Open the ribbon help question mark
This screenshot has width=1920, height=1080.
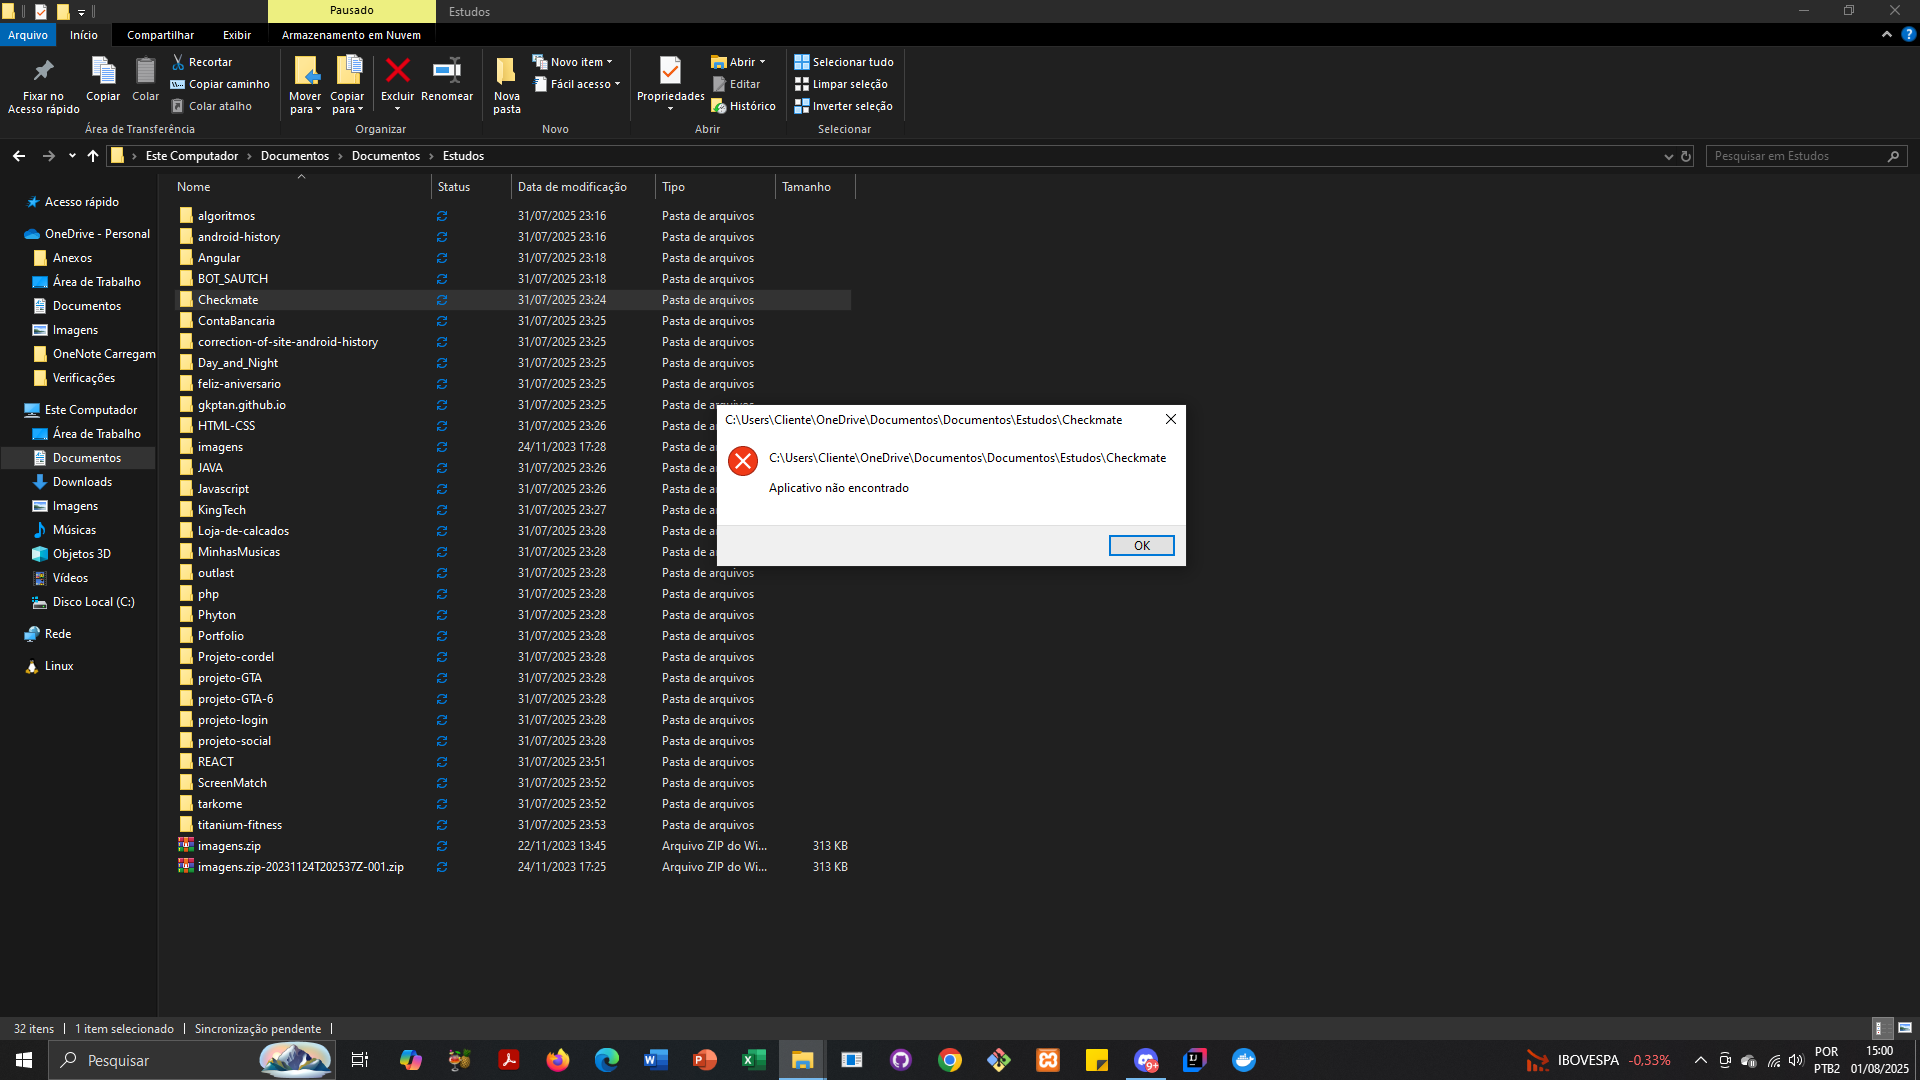tap(1908, 34)
